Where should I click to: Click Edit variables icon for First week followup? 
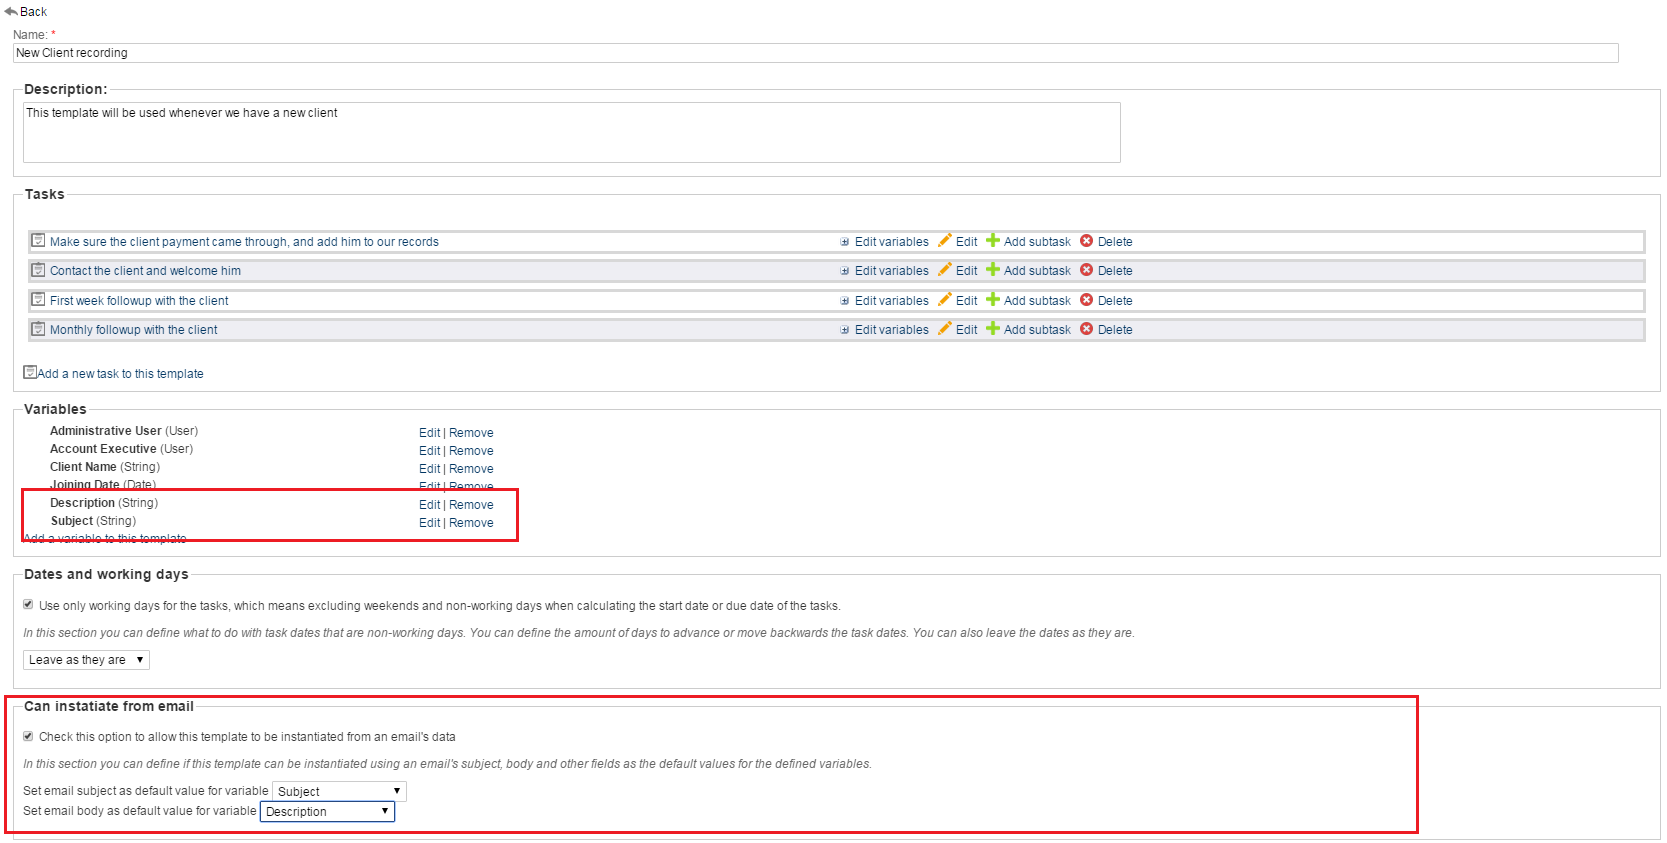click(x=845, y=301)
